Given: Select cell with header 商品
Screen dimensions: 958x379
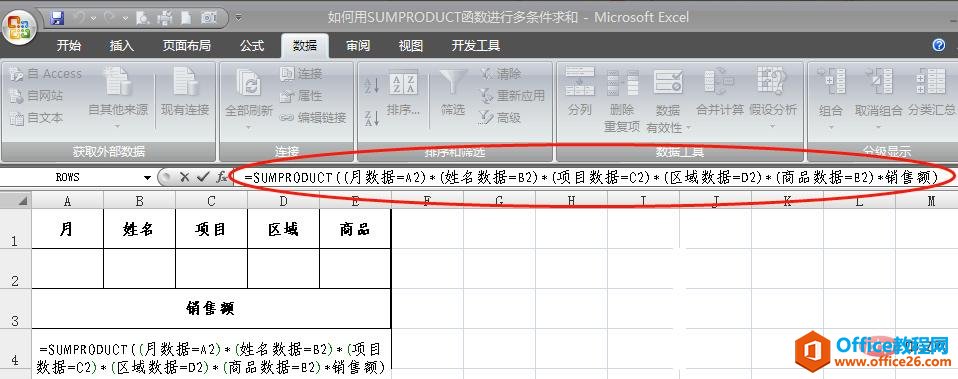Looking at the screenshot, I should [x=355, y=229].
